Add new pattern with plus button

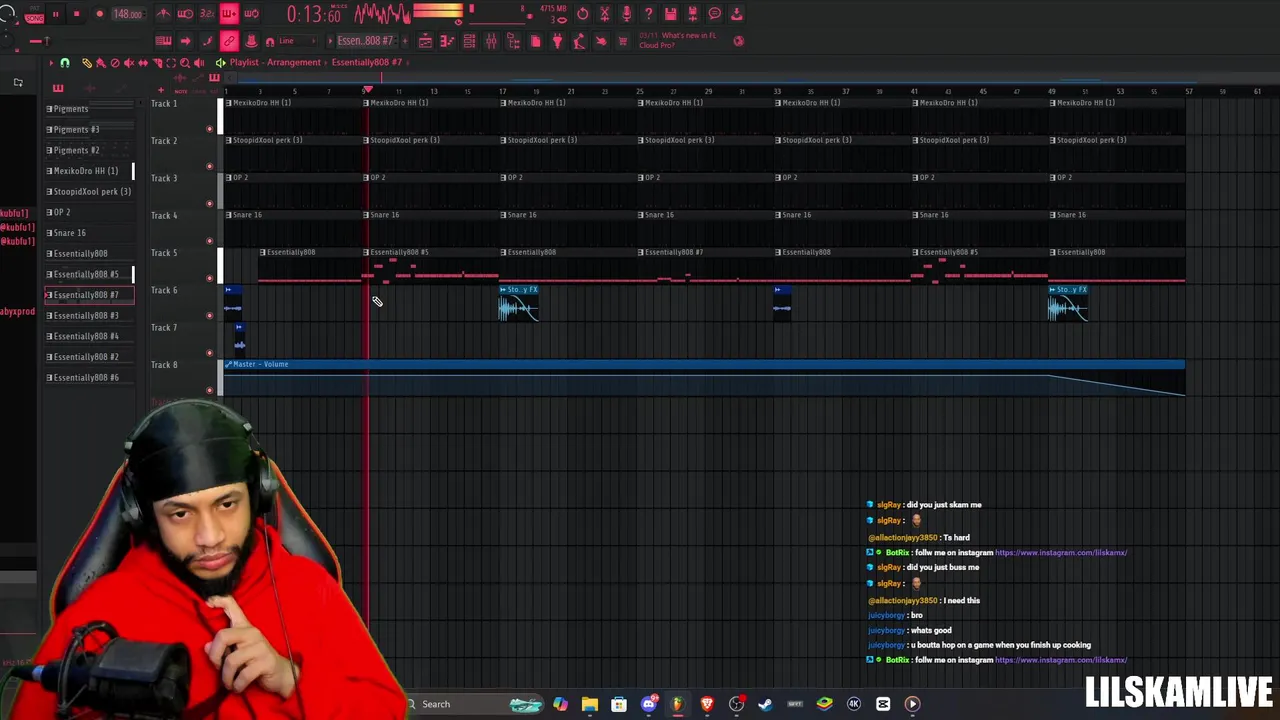tap(404, 41)
